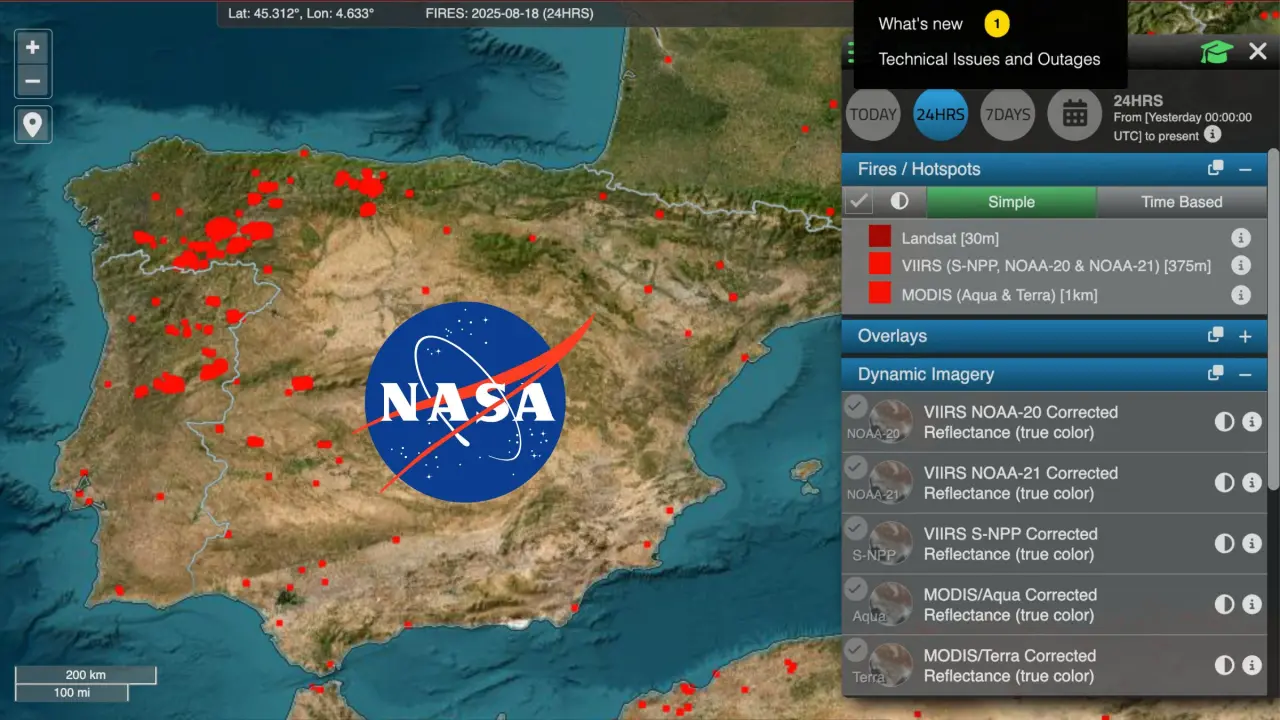Select the TODAY time range button
The height and width of the screenshot is (720, 1280).
pos(873,114)
